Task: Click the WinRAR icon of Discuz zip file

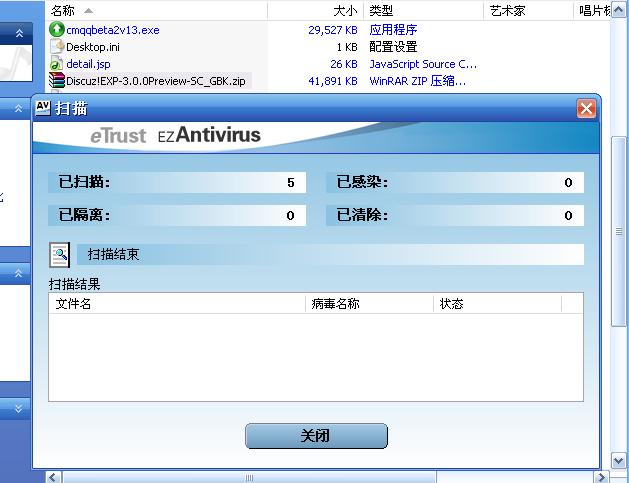Action: (x=57, y=80)
